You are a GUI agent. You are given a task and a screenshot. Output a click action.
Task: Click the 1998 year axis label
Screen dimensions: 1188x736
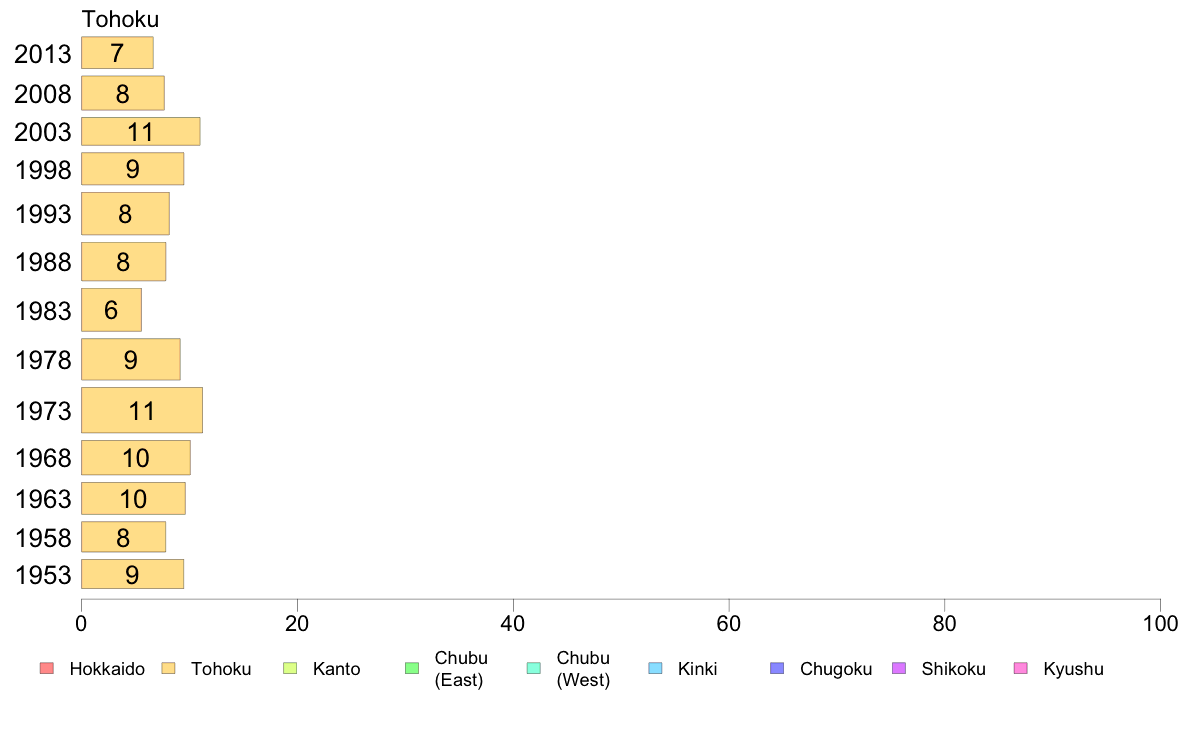tap(43, 170)
